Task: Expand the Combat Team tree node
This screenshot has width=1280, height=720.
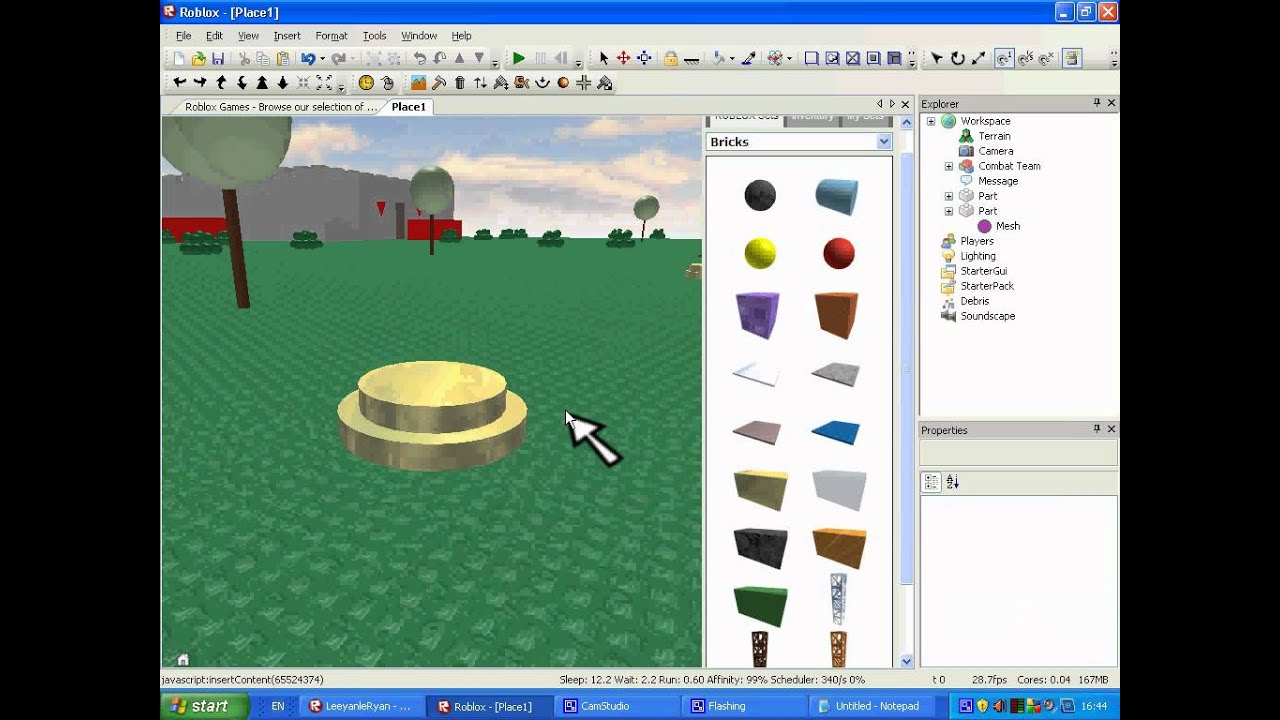Action: (949, 166)
